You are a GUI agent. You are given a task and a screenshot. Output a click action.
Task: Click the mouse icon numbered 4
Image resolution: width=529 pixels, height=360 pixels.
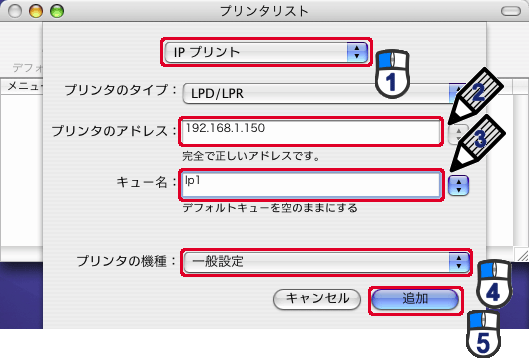click(495, 284)
